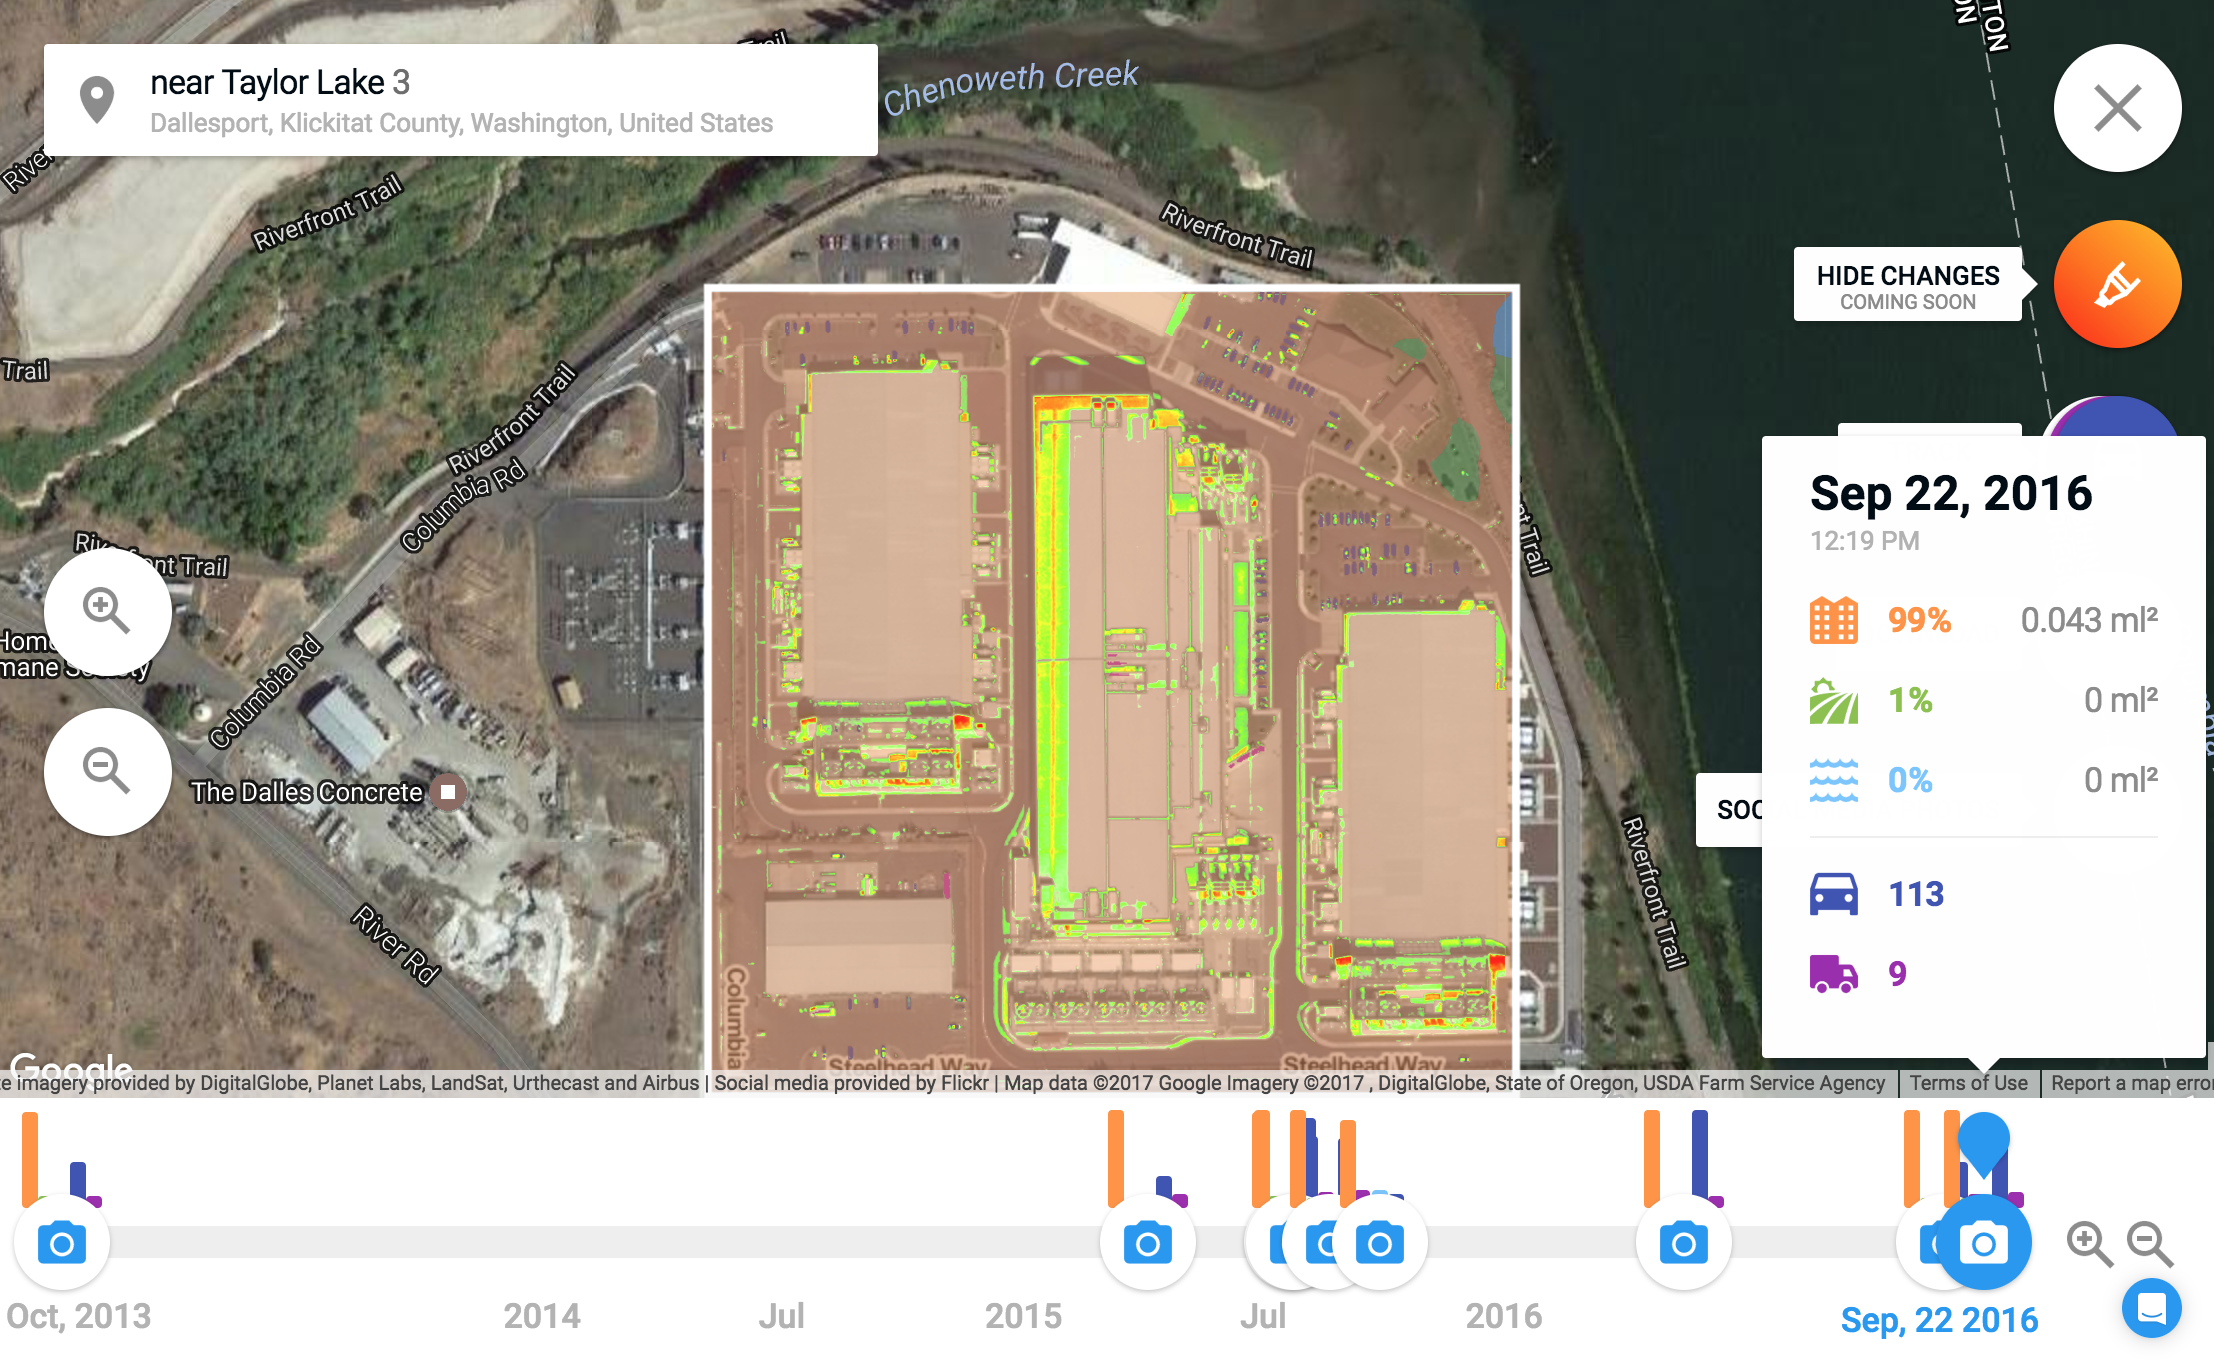The width and height of the screenshot is (2214, 1372).
Task: Click the vegetation field icon showing 1%
Action: tap(1833, 700)
